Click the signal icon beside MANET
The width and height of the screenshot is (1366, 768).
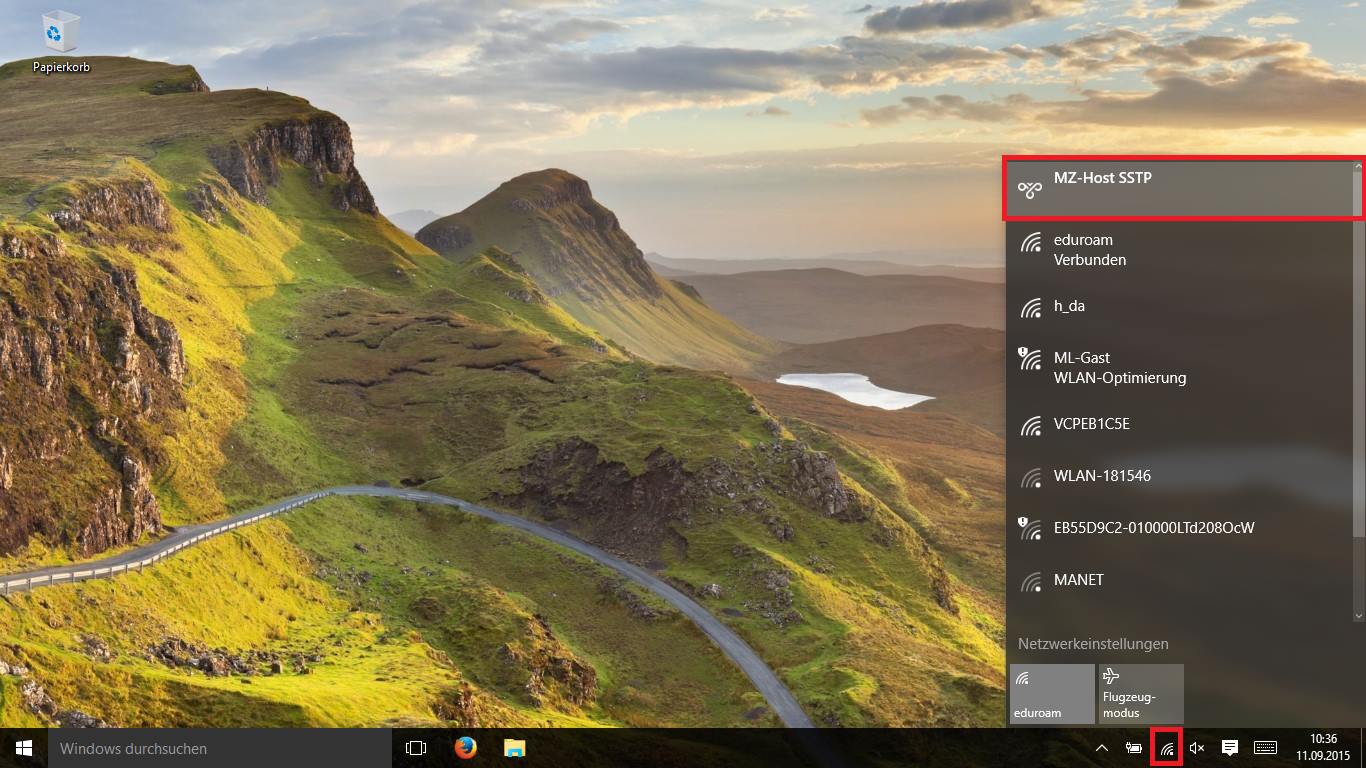click(x=1030, y=582)
